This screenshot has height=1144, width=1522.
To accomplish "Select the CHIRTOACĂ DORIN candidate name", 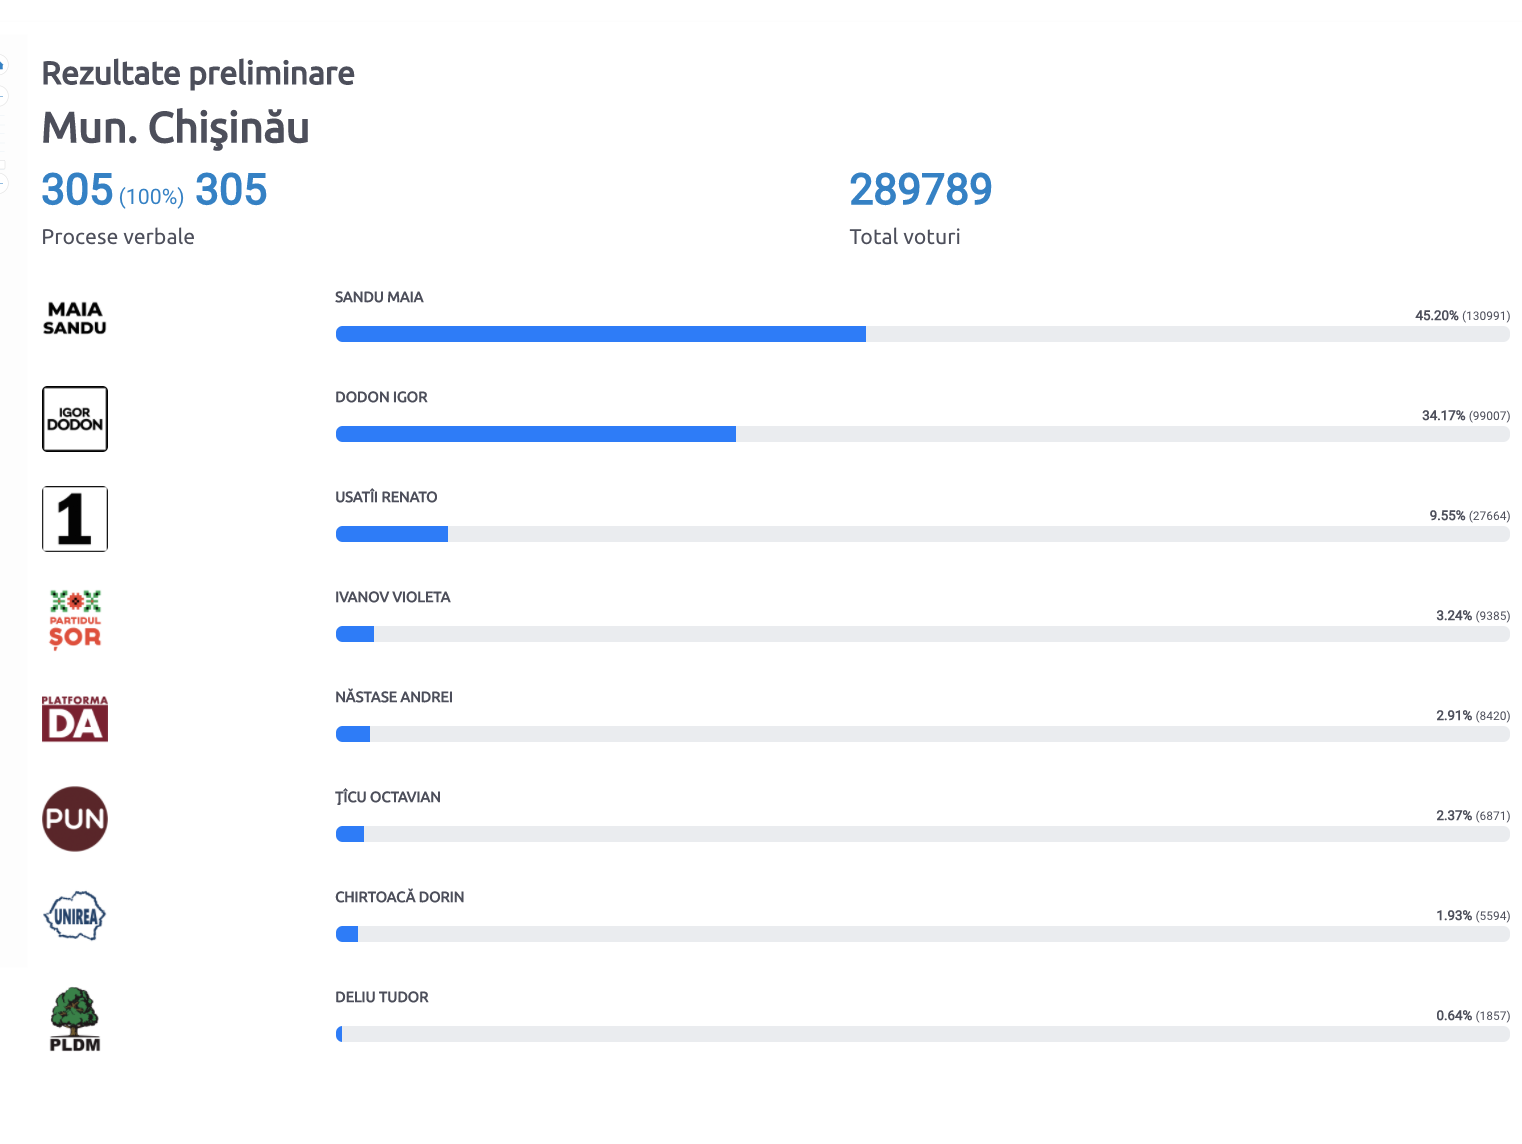I will pyautogui.click(x=399, y=897).
